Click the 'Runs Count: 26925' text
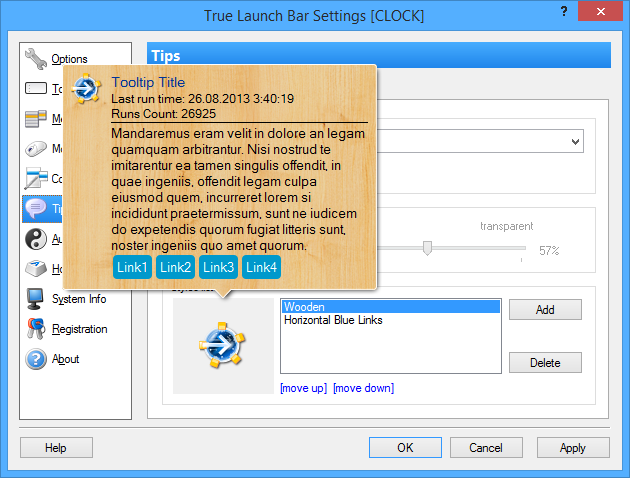The height and width of the screenshot is (478, 630). (x=164, y=114)
